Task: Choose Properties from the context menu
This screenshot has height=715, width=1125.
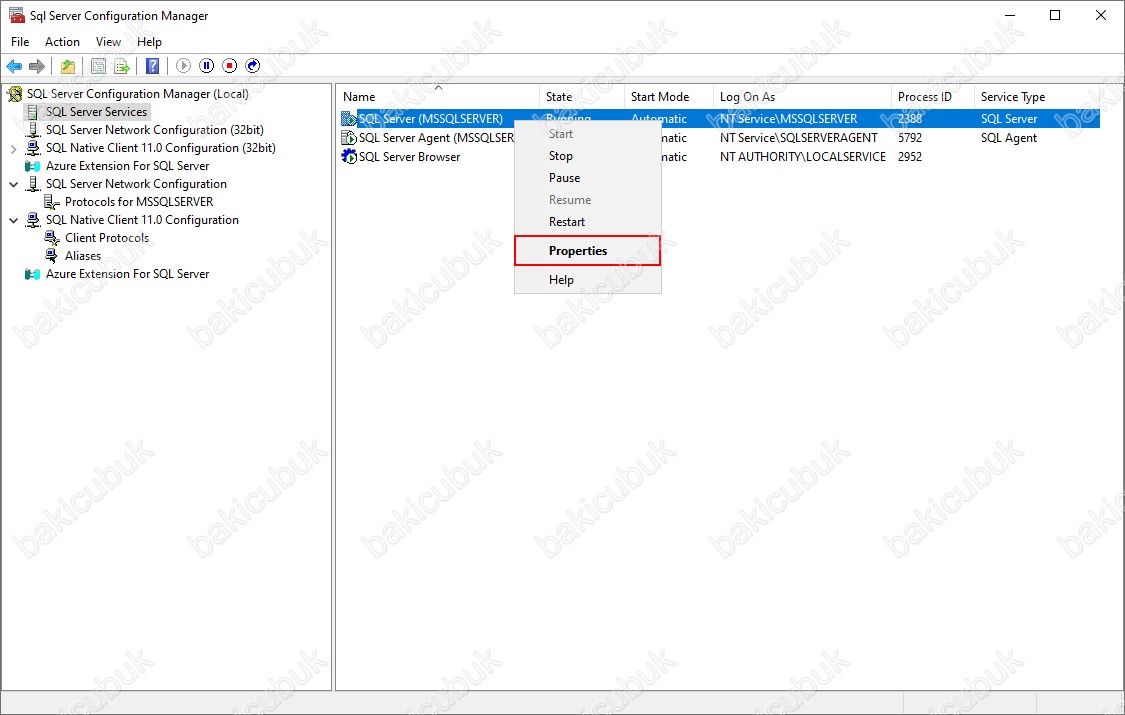Action: 578,251
